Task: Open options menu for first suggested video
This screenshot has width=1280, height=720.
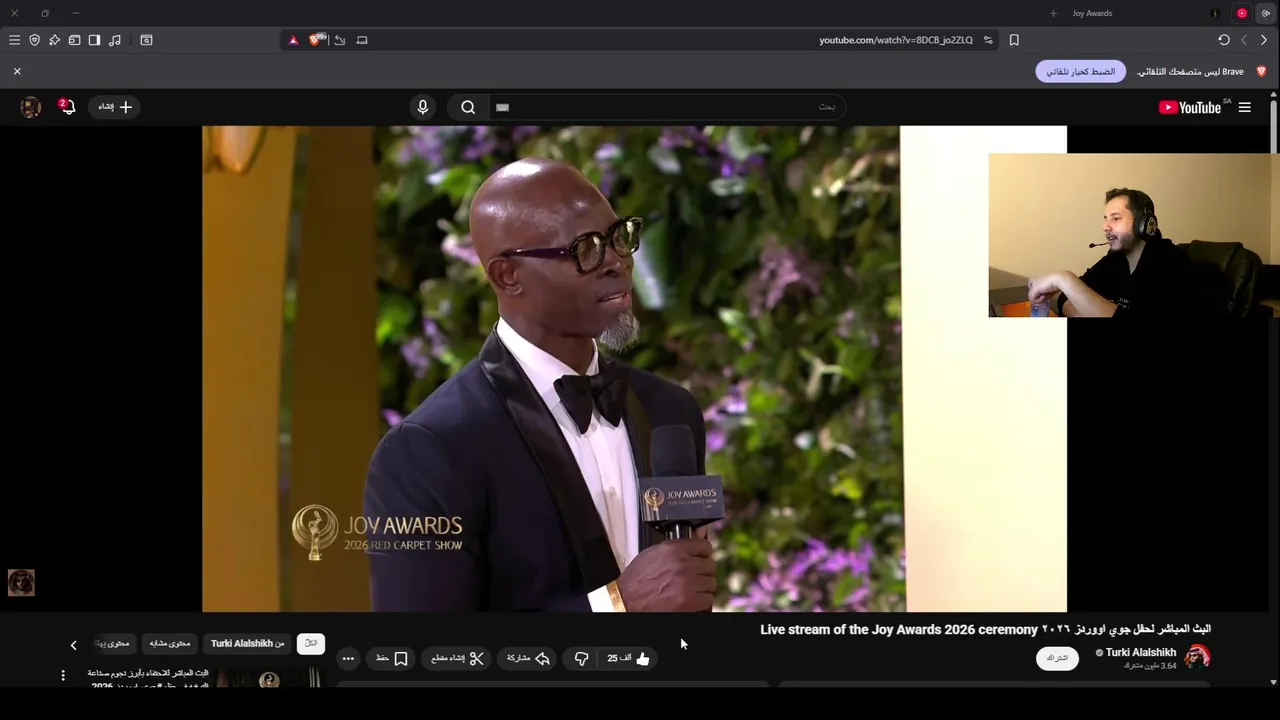Action: [63, 676]
